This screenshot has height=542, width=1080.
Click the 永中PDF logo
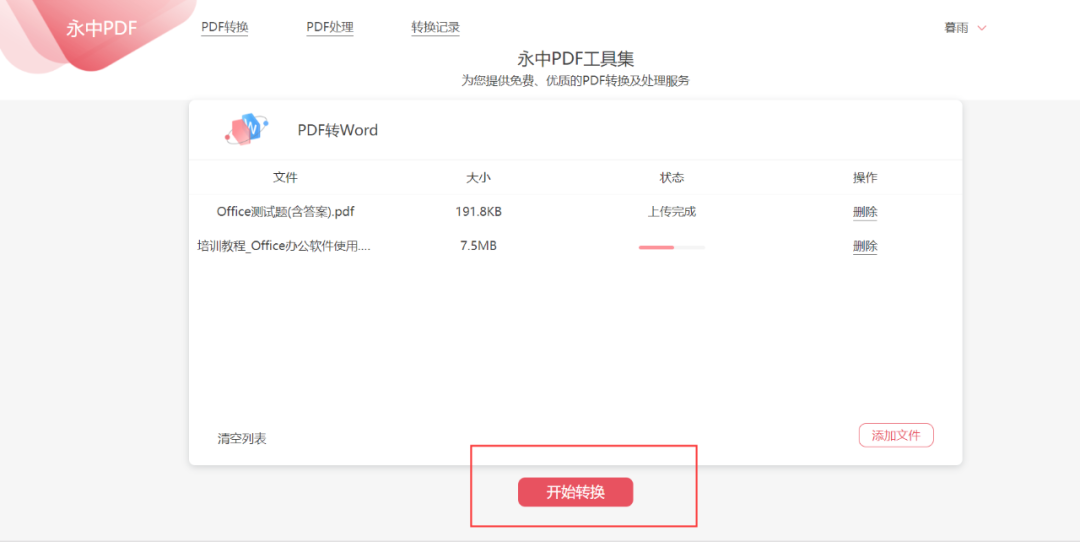click(x=102, y=28)
